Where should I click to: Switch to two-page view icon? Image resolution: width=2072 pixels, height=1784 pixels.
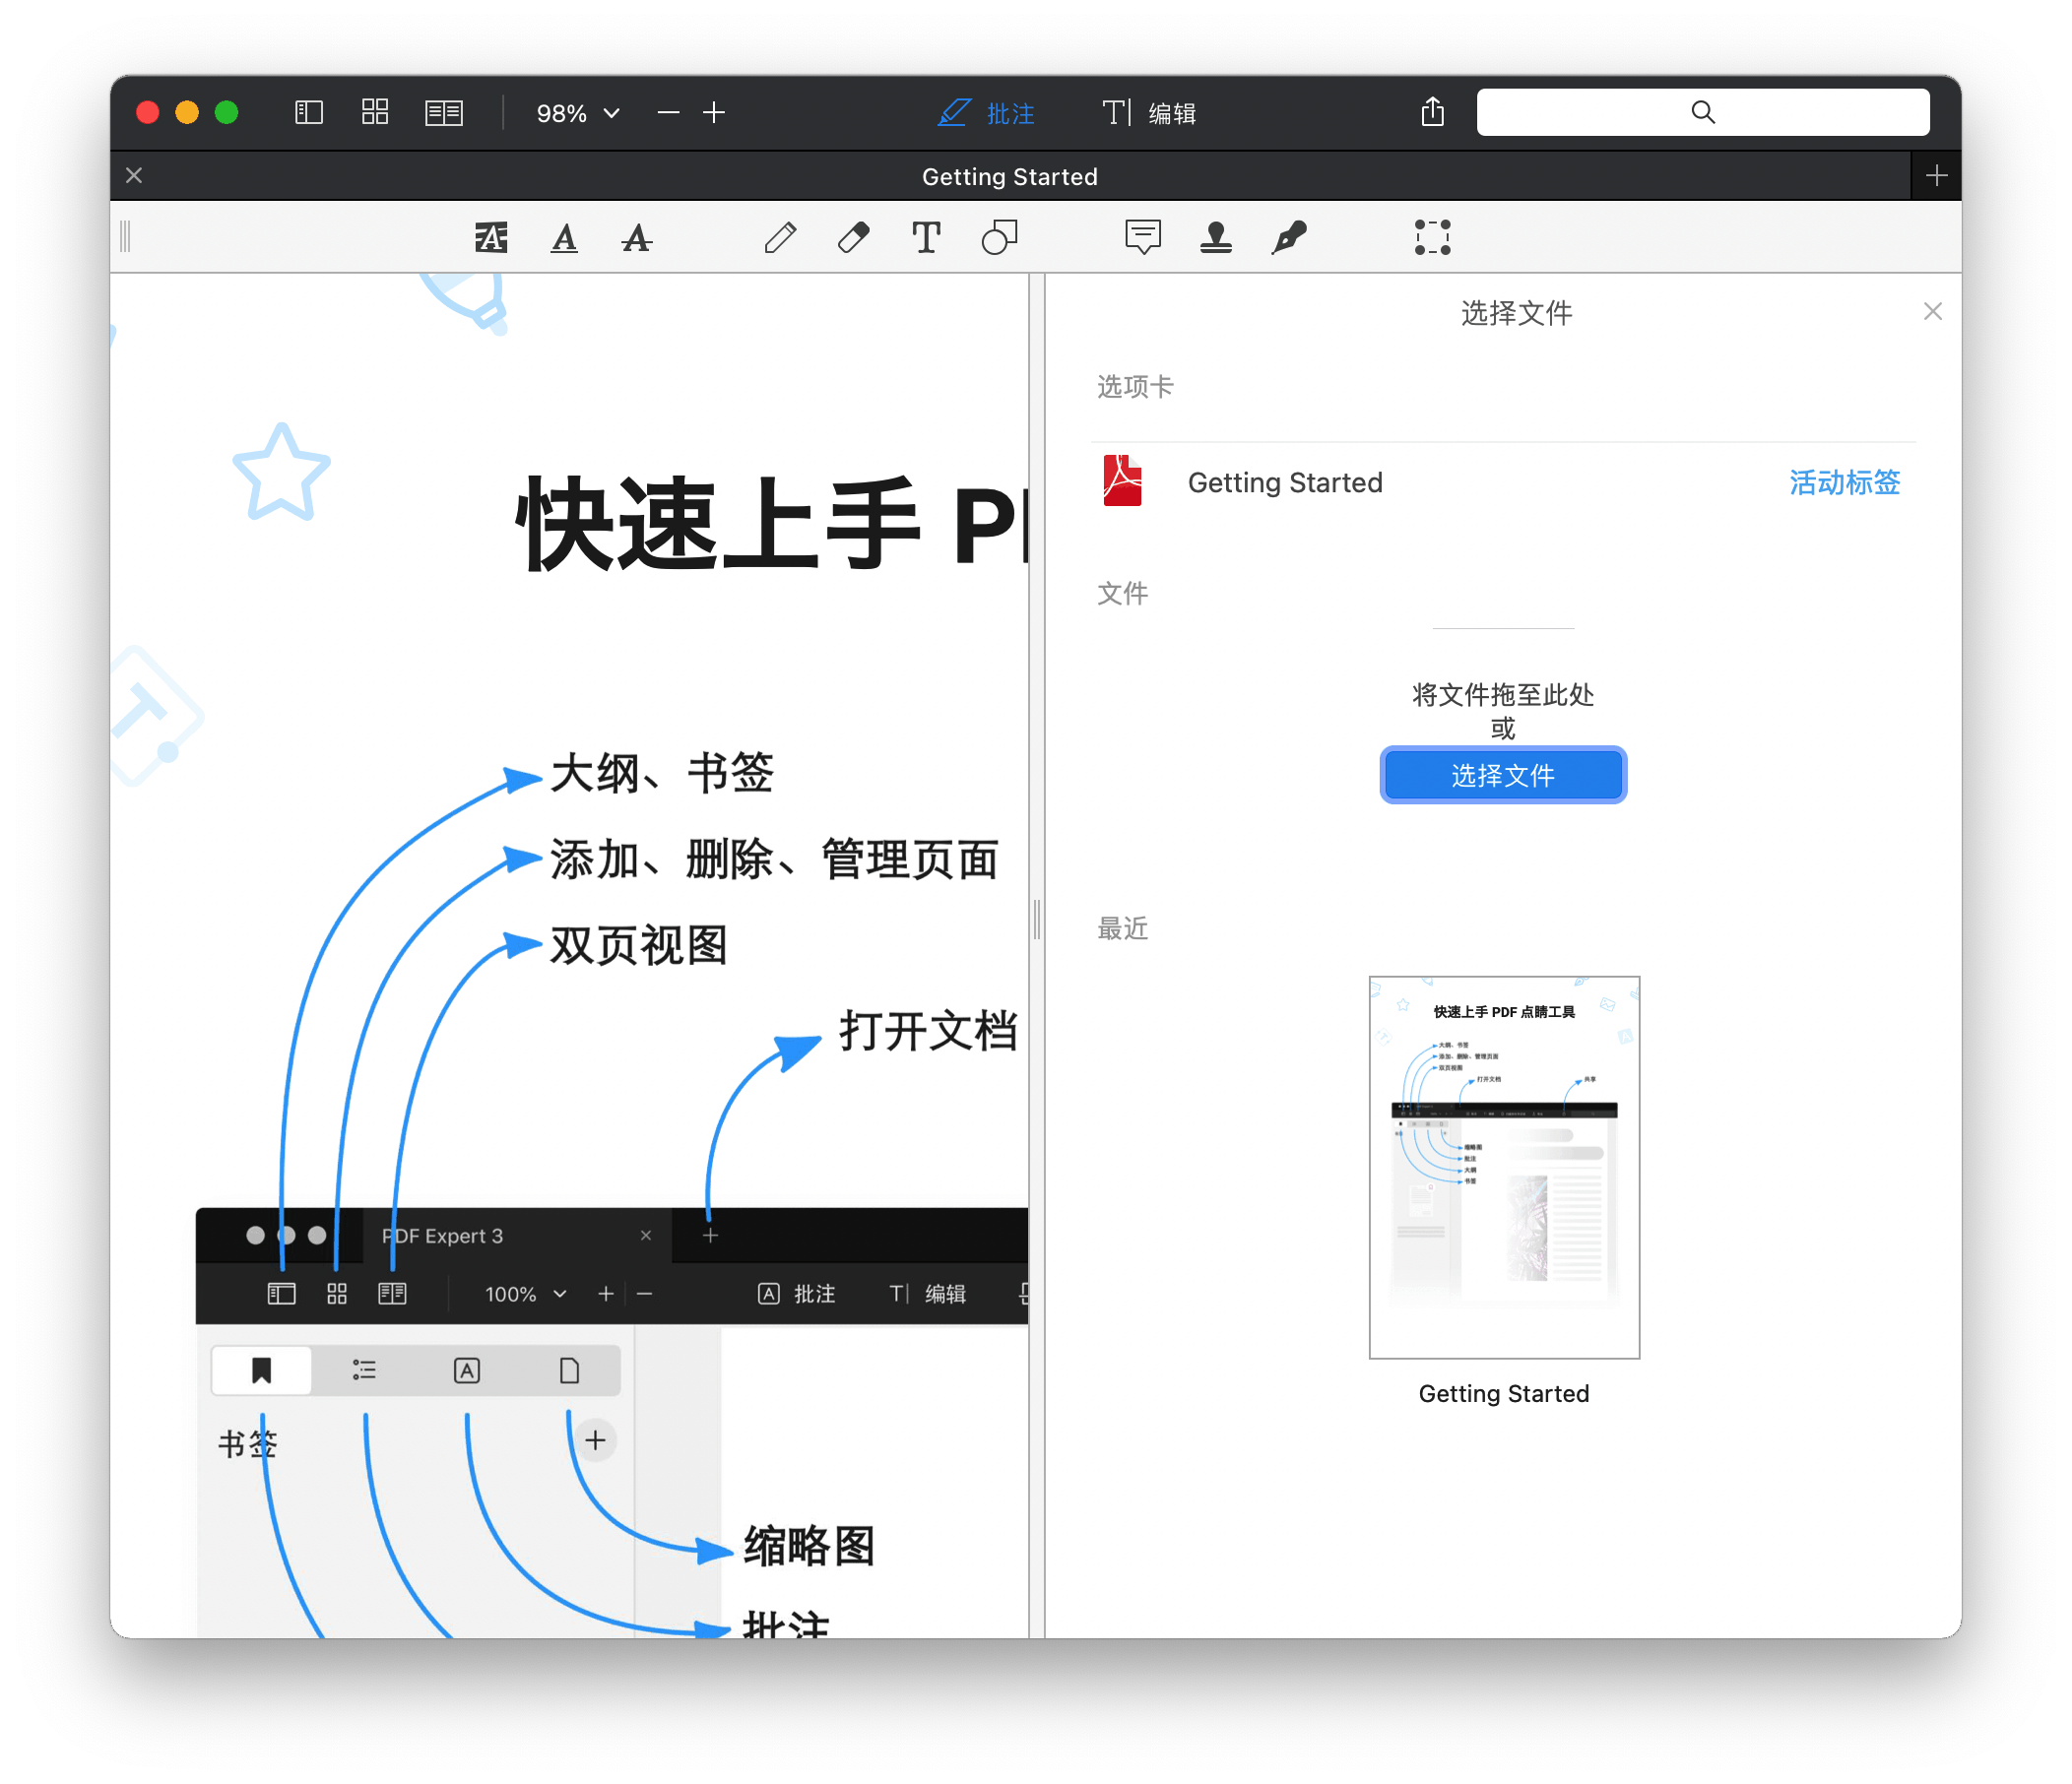tap(444, 112)
